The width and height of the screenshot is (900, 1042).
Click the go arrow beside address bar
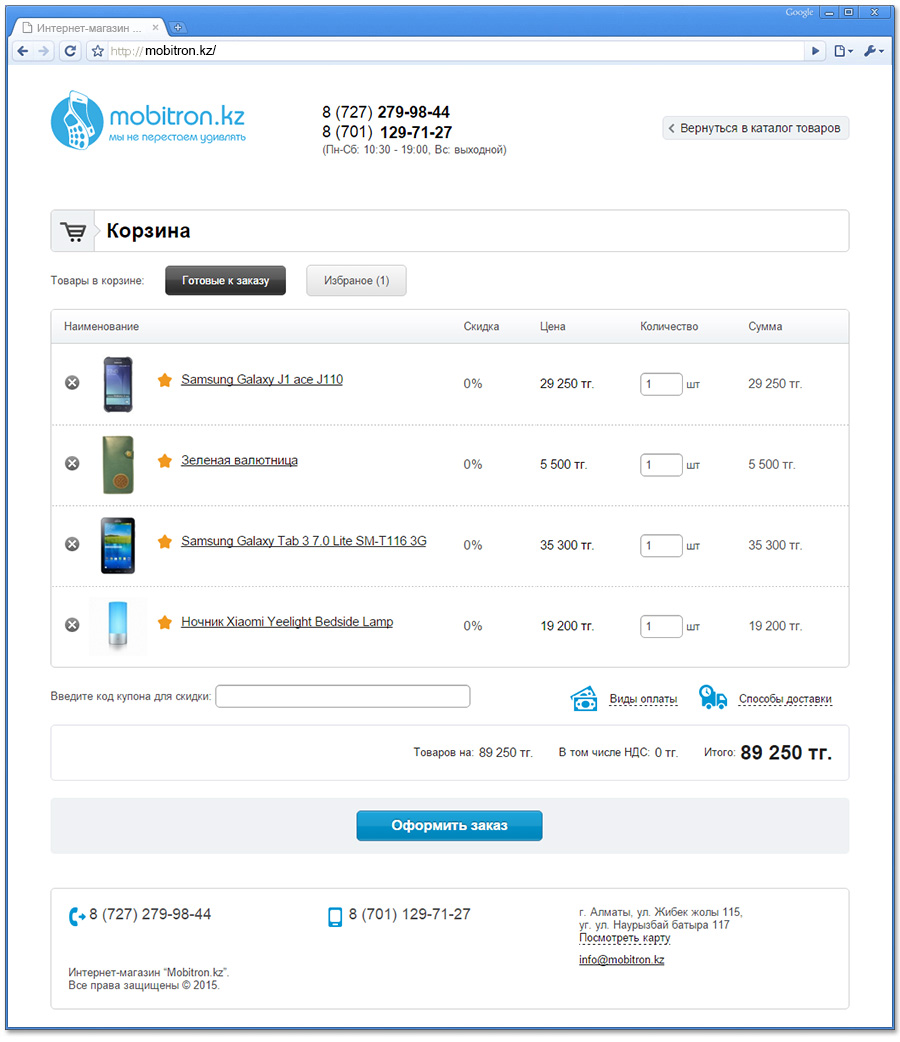click(815, 51)
